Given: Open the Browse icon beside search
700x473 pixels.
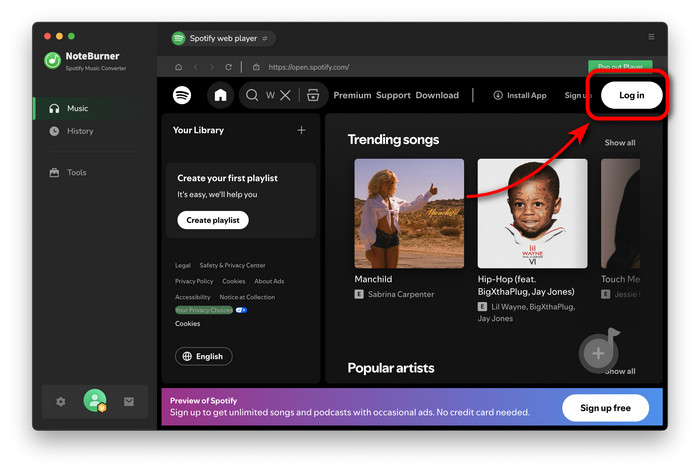Looking at the screenshot, I should coord(313,95).
